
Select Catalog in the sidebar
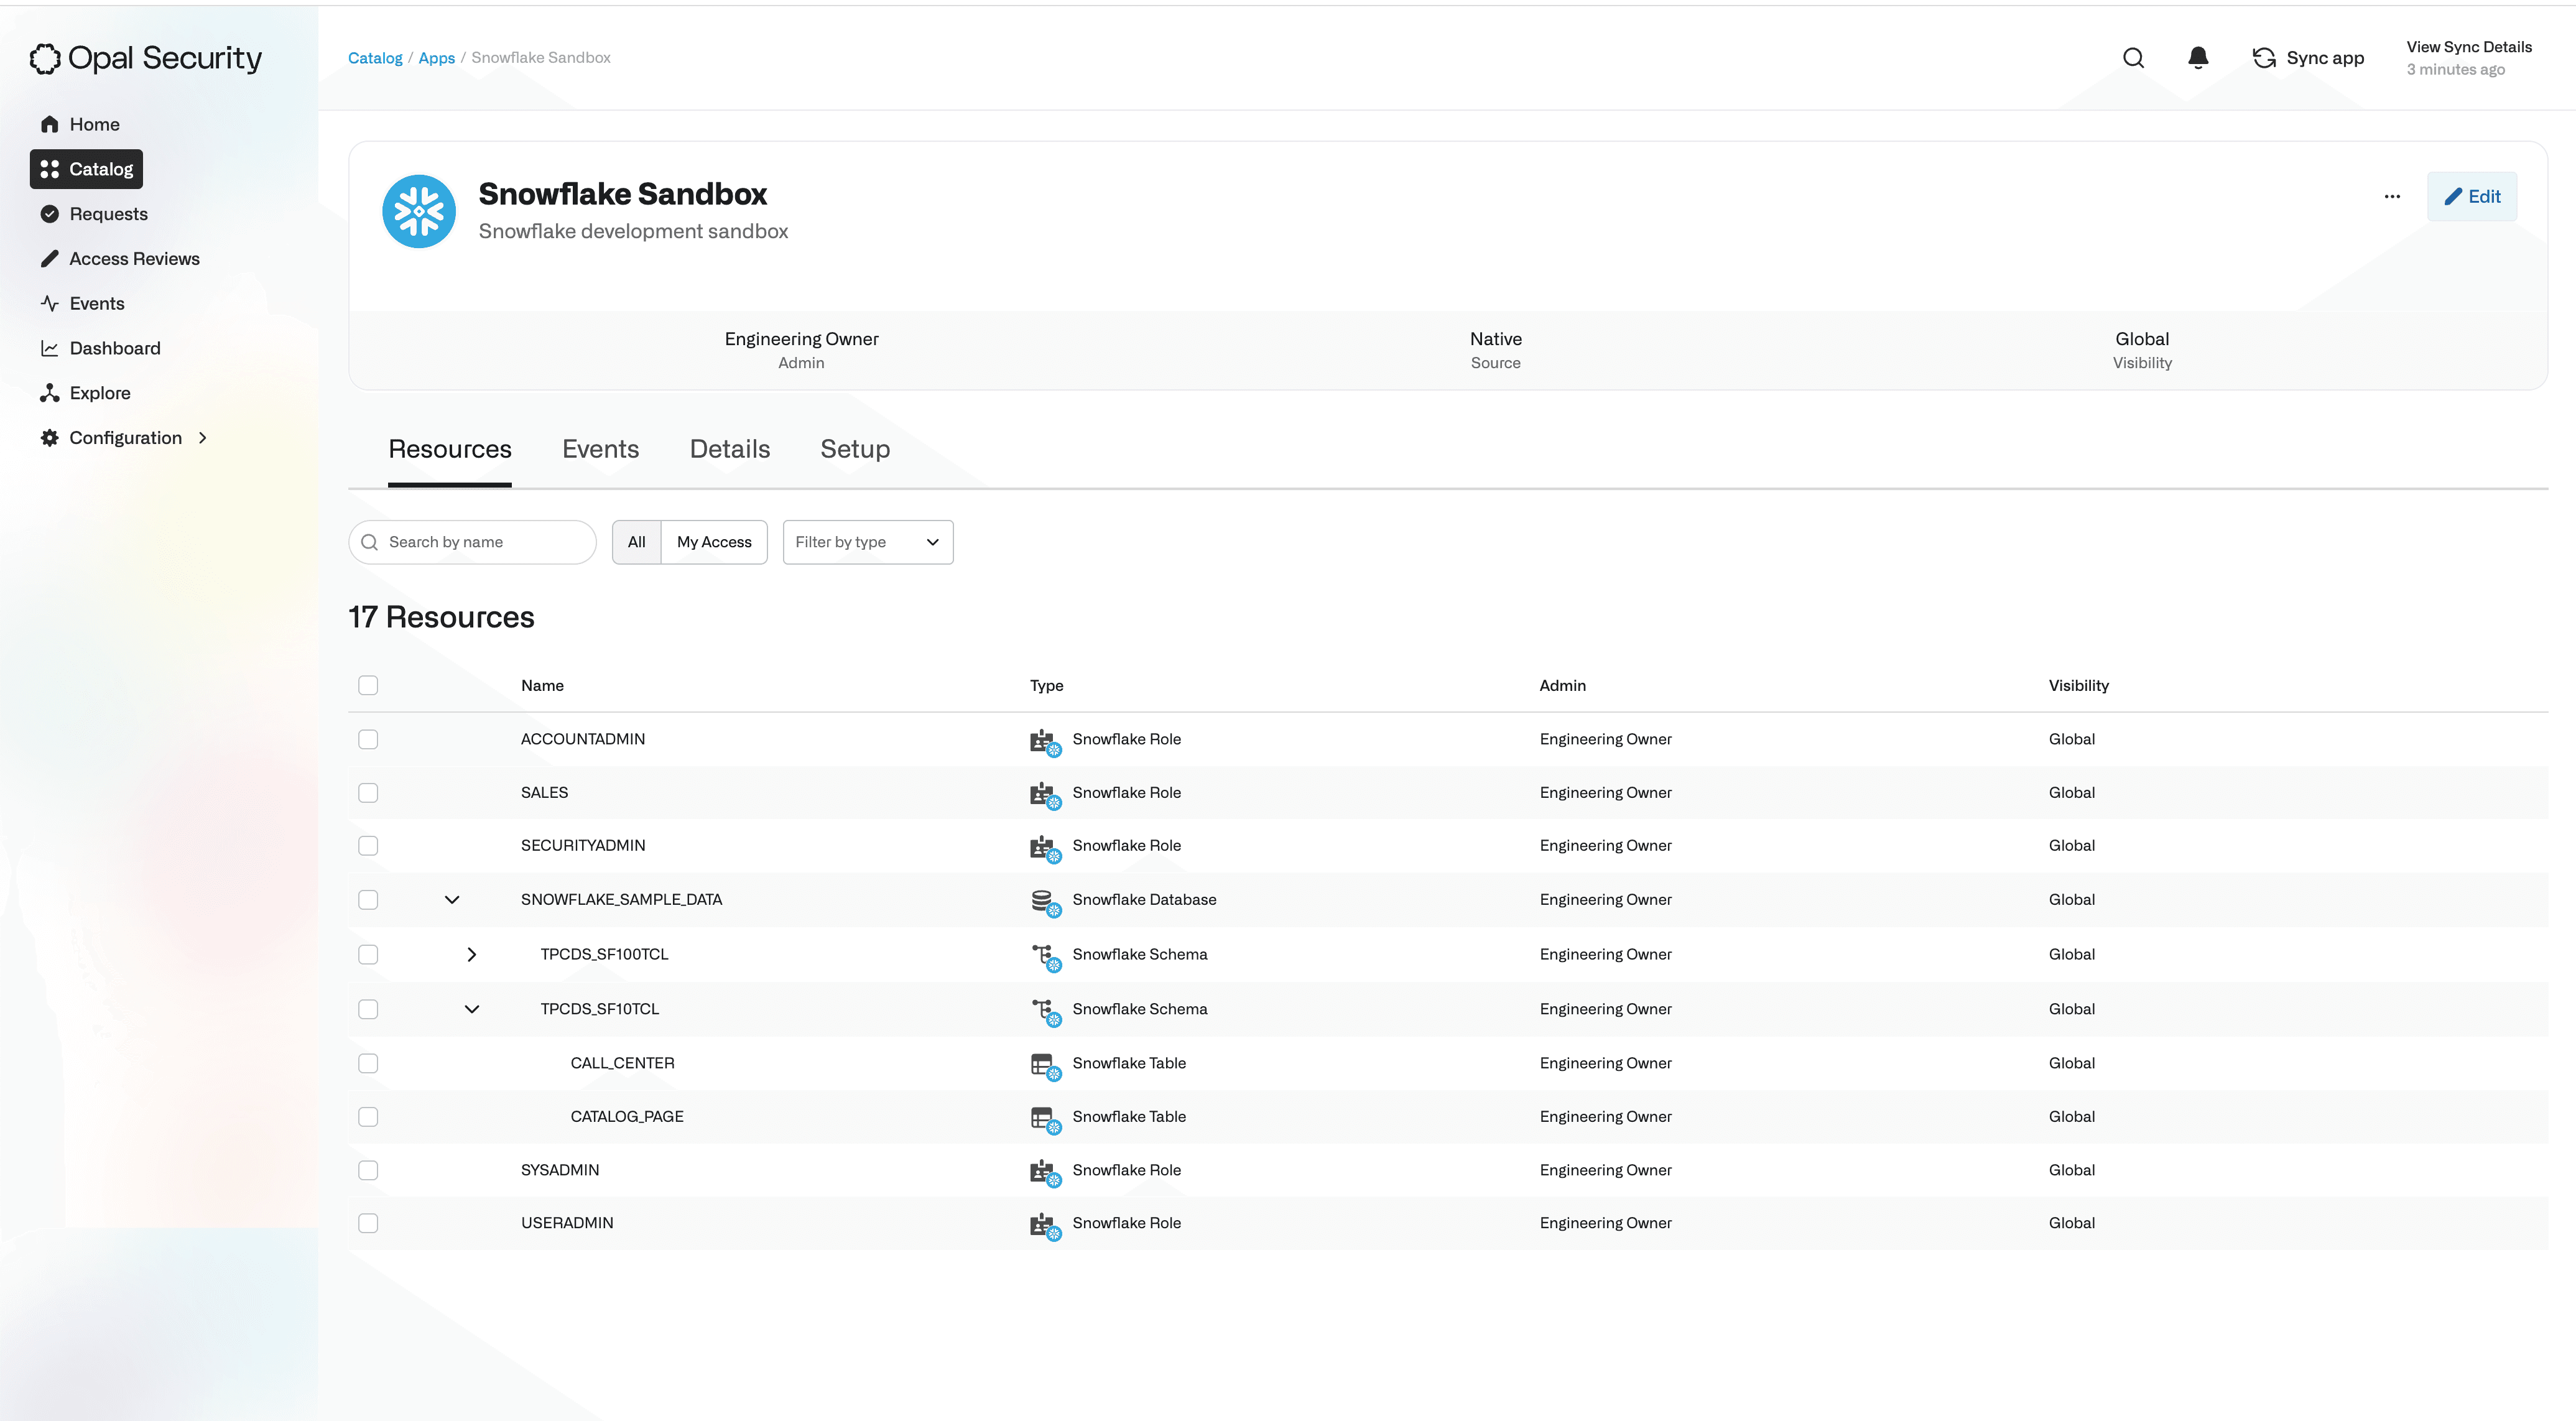click(x=86, y=169)
